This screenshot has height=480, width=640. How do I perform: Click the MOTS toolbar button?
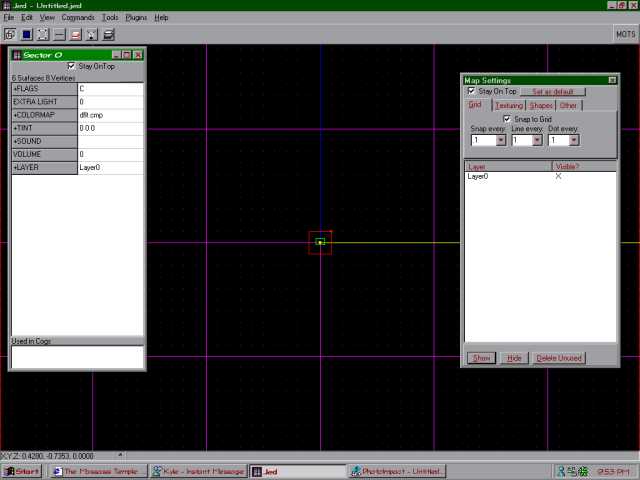tap(625, 34)
